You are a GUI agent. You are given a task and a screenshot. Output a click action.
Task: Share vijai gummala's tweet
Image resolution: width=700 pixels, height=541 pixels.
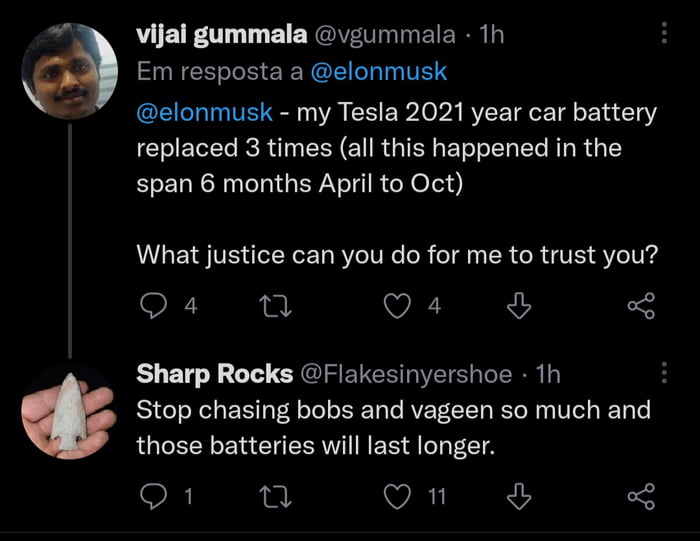pos(640,307)
